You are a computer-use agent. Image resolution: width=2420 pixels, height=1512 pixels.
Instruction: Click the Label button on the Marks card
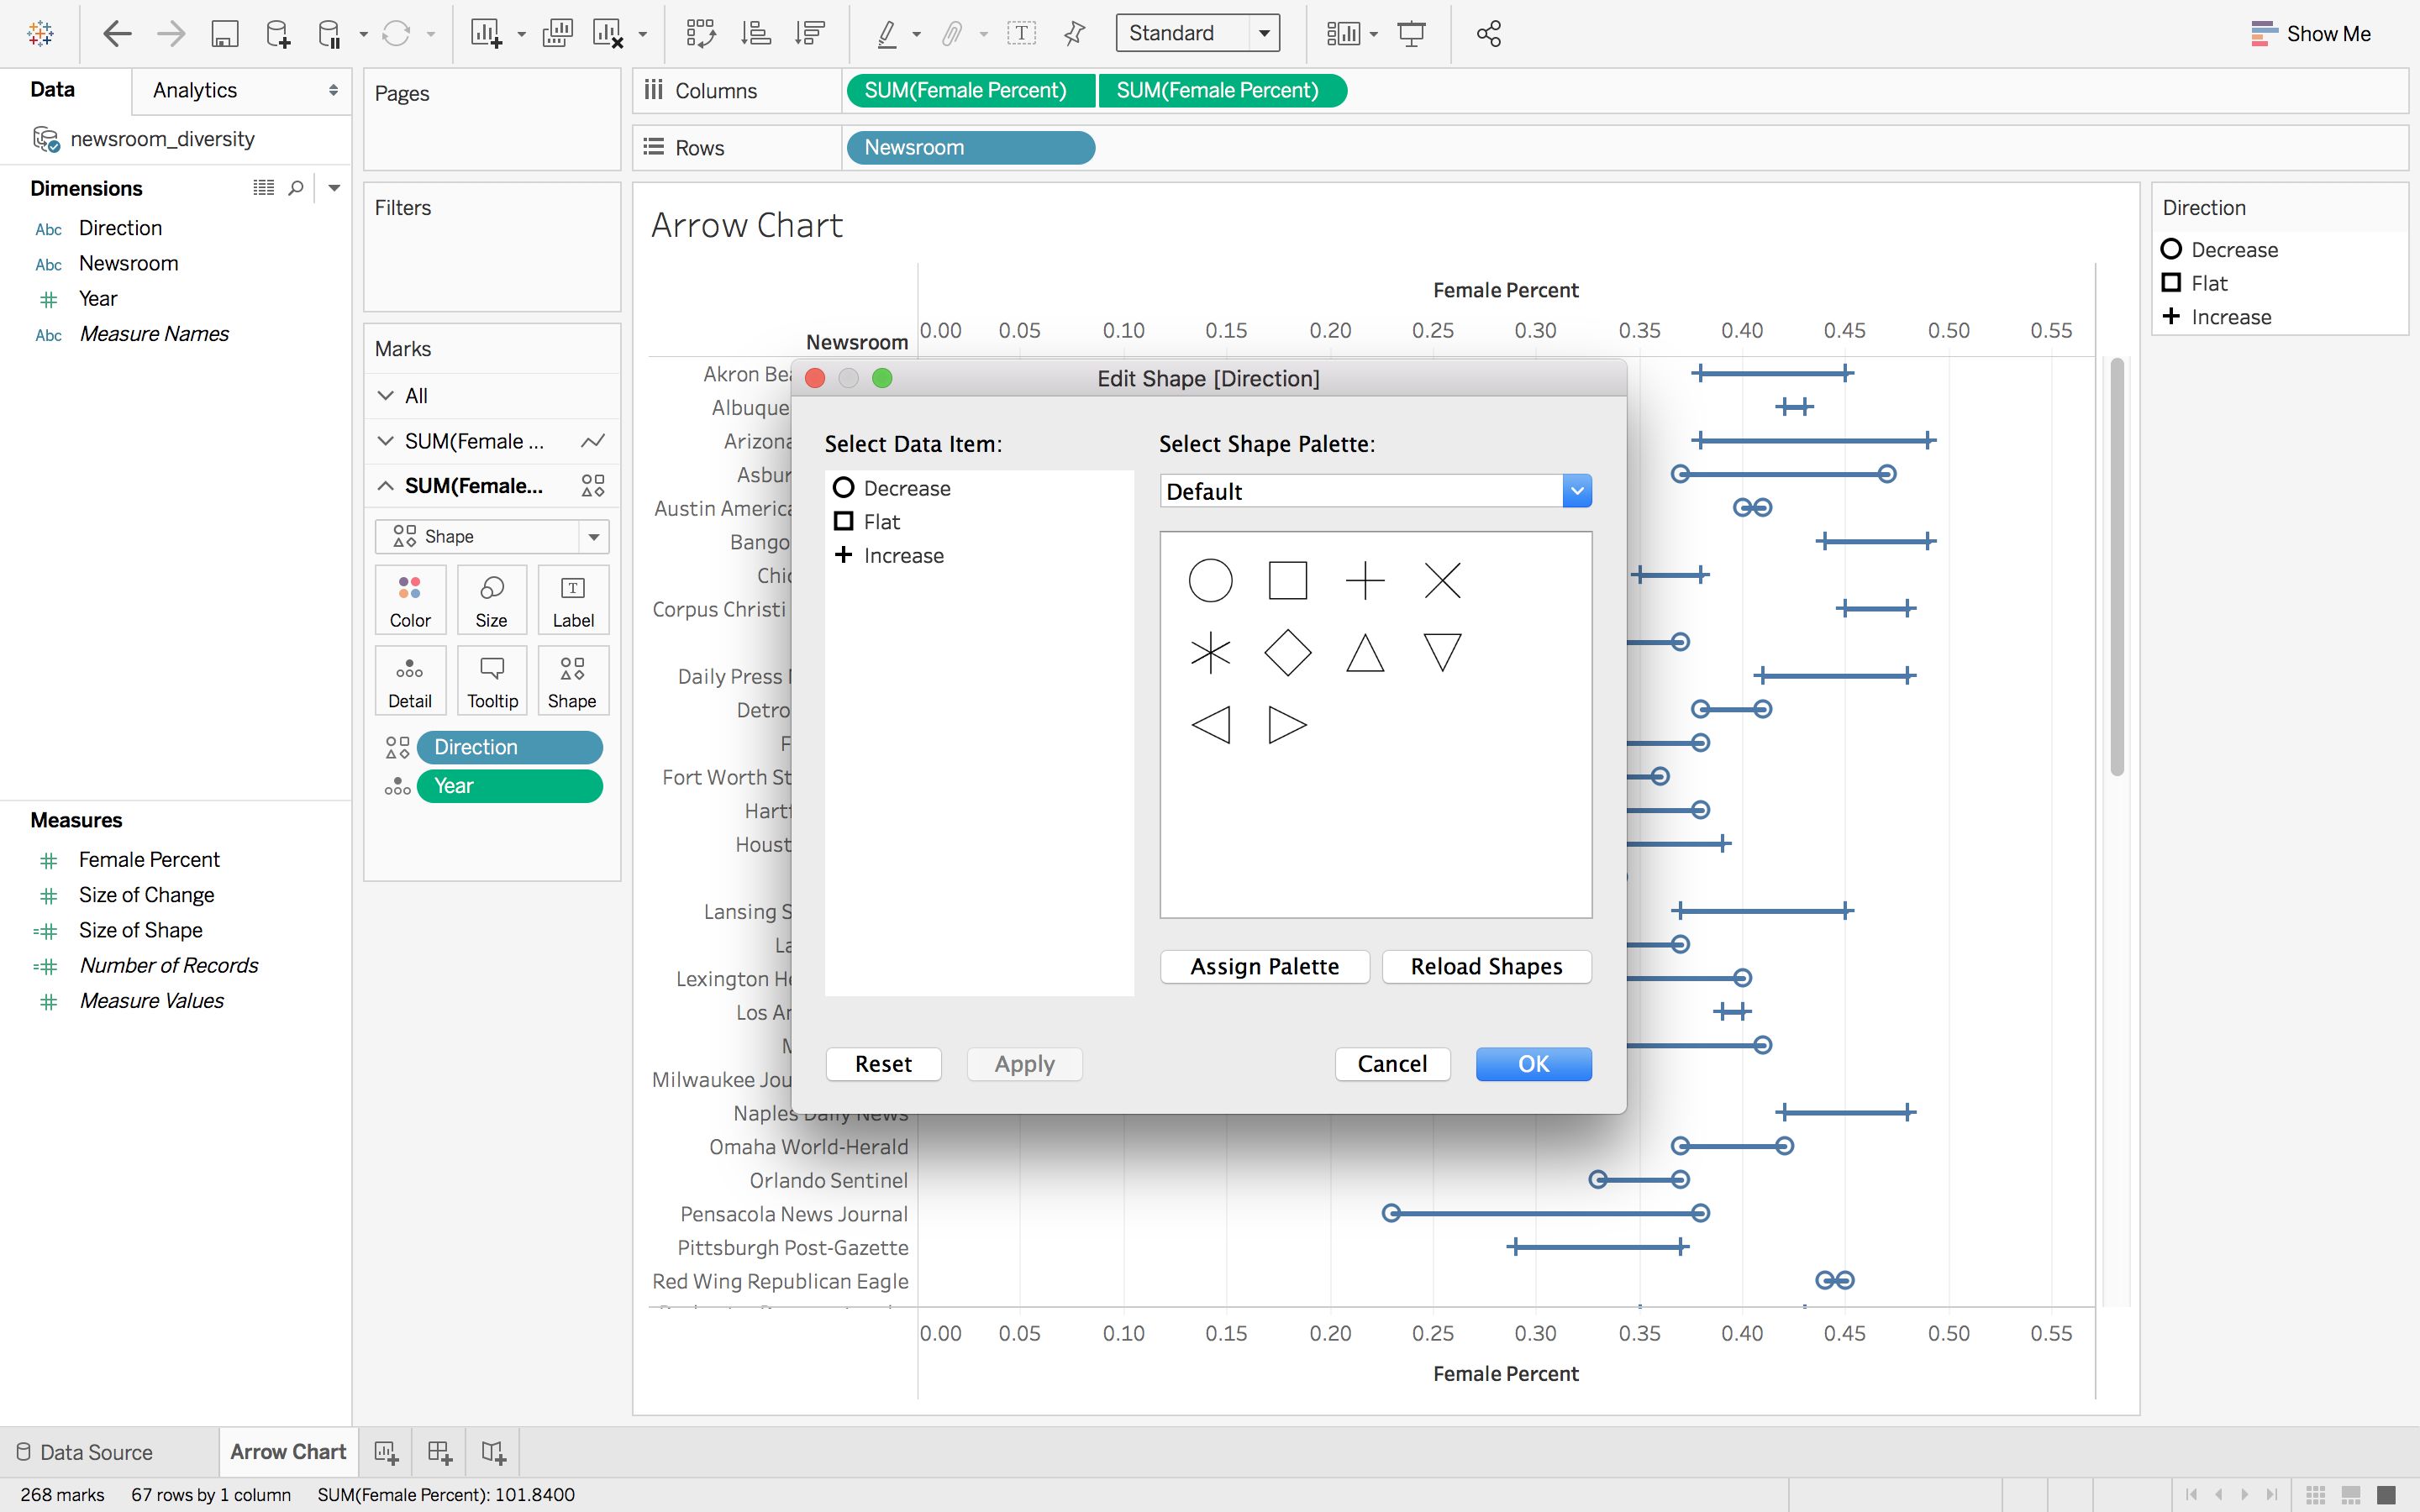point(573,600)
